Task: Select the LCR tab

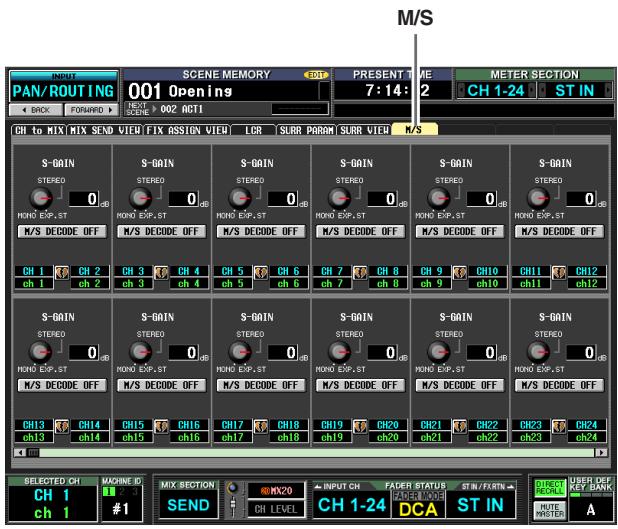Action: pos(253,130)
